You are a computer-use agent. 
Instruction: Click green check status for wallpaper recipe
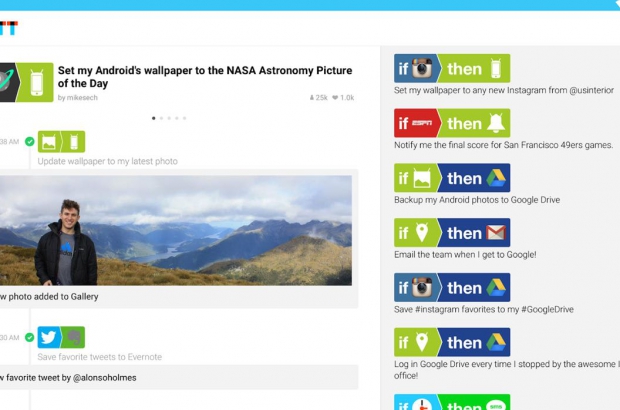tap(30, 142)
